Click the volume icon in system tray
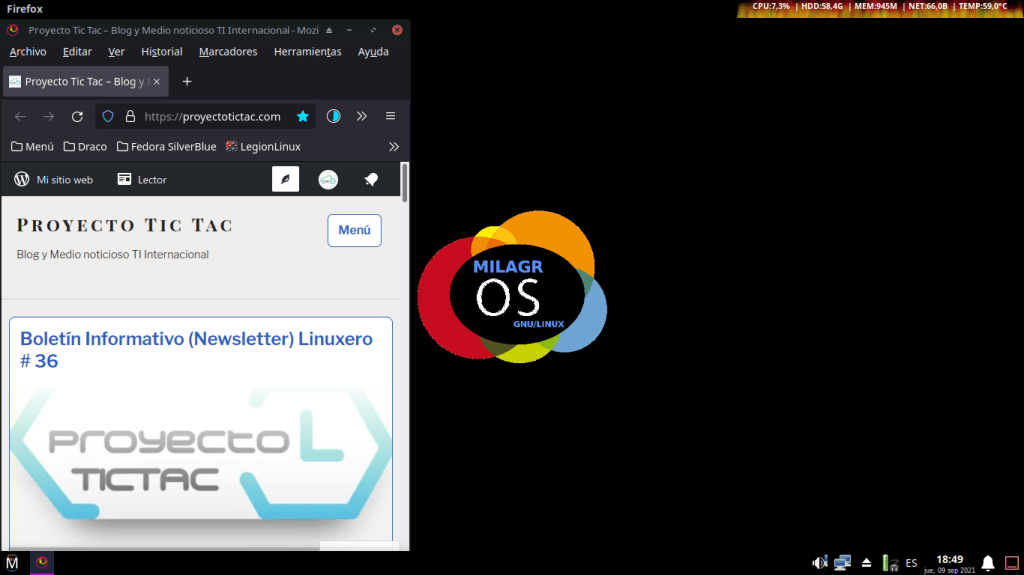Viewport: 1024px width, 575px height. click(x=819, y=563)
